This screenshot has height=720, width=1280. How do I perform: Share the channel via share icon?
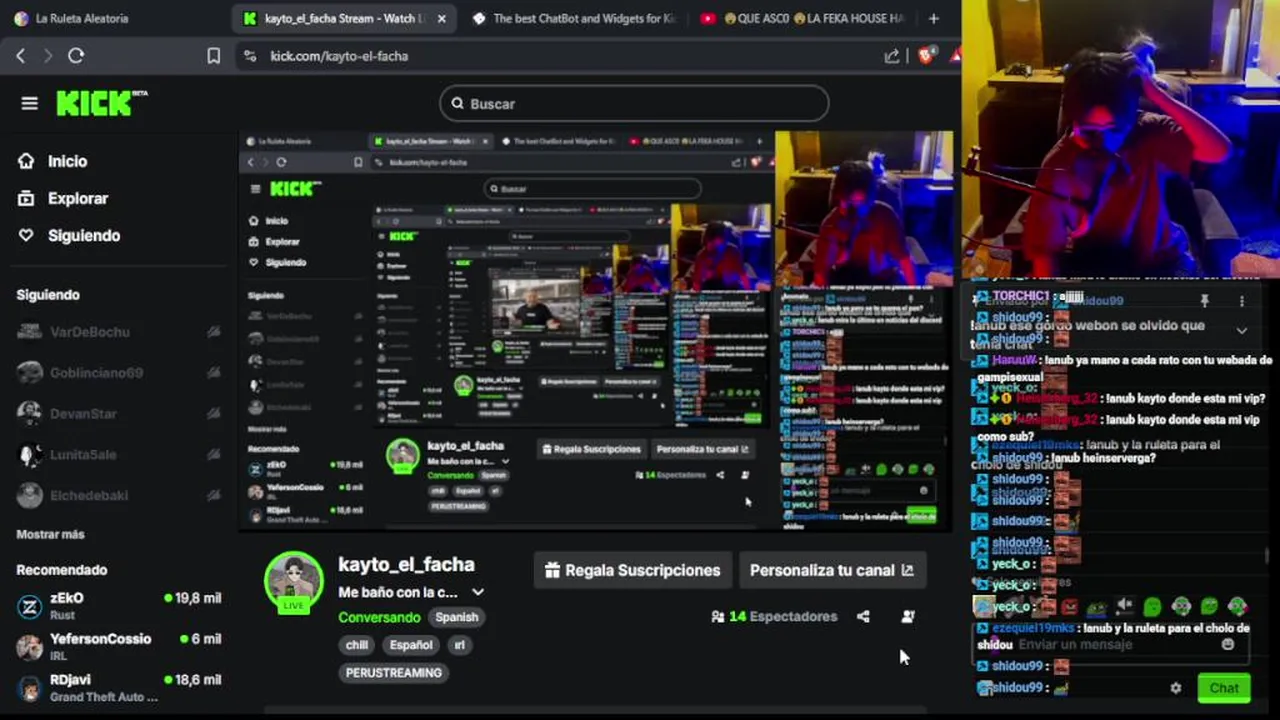[x=863, y=617]
